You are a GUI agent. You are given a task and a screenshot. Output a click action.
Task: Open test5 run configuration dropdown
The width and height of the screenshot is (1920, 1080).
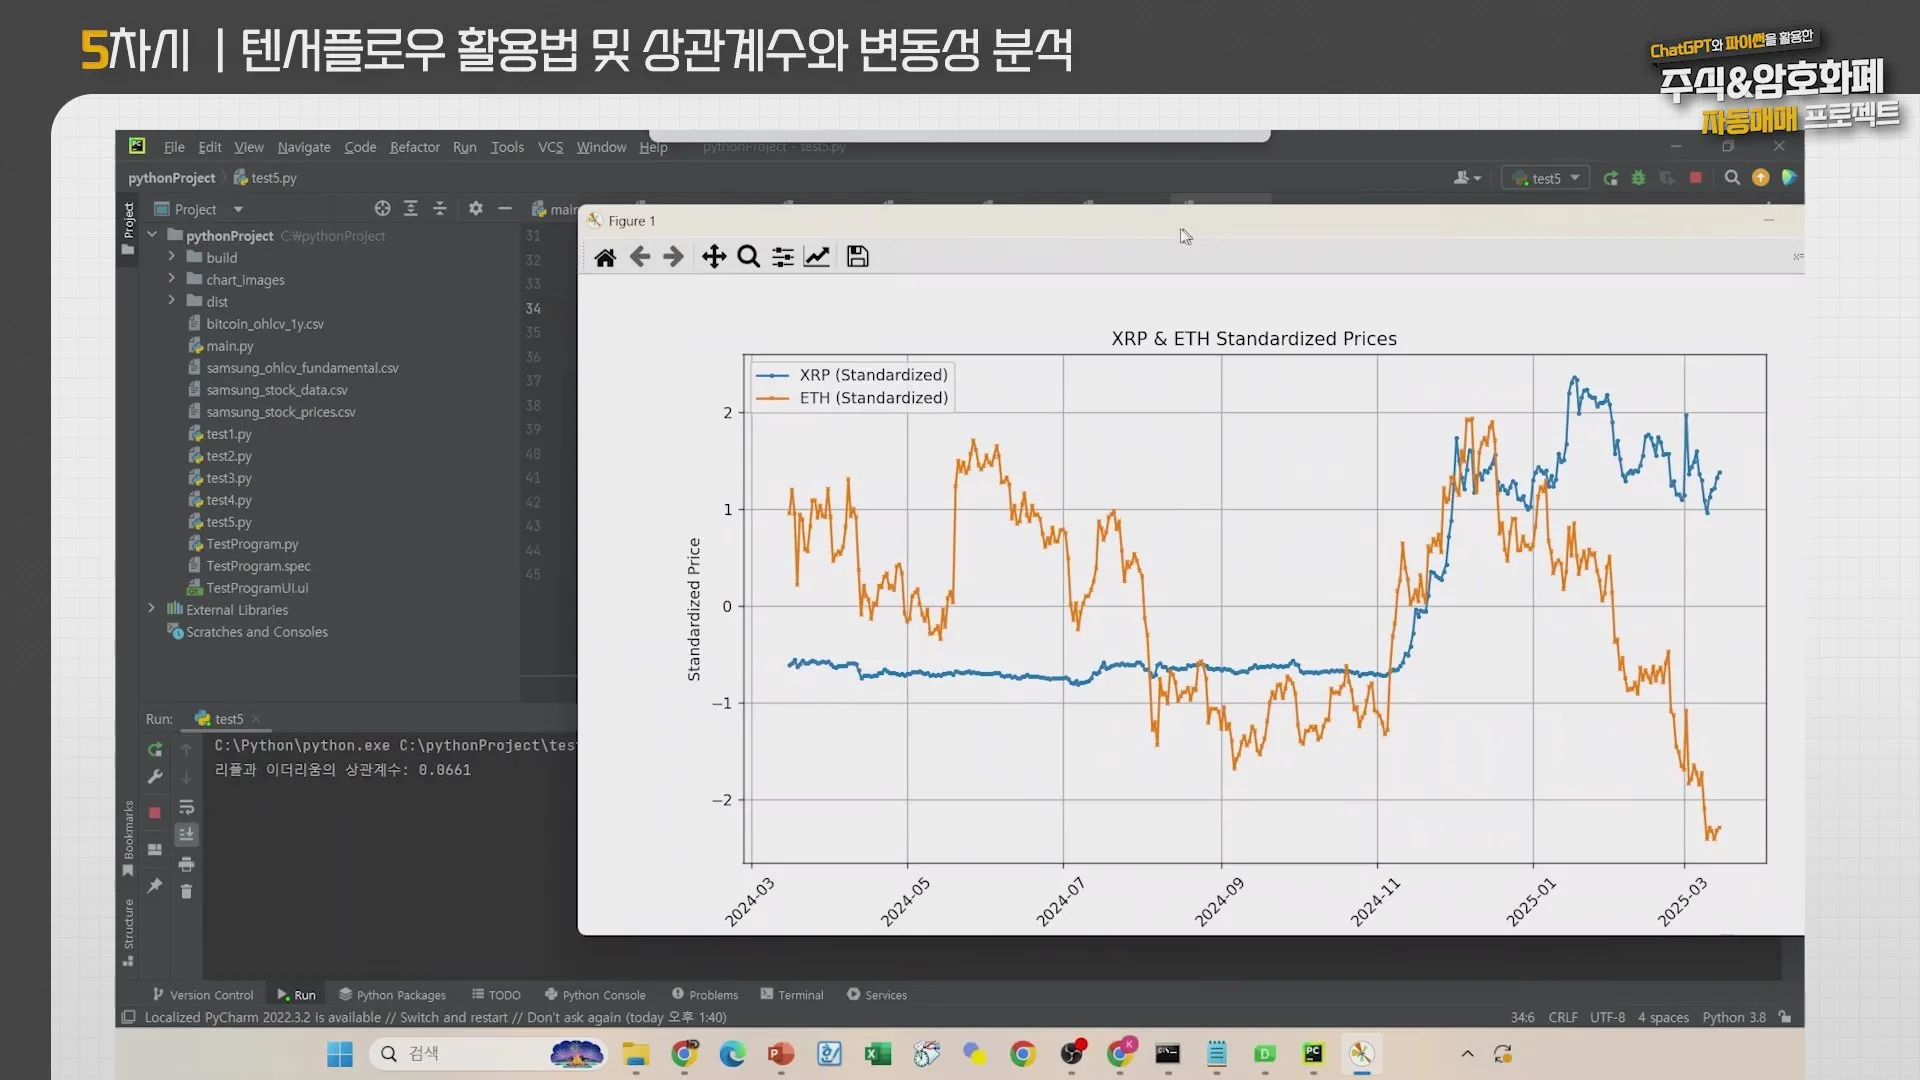[1546, 178]
